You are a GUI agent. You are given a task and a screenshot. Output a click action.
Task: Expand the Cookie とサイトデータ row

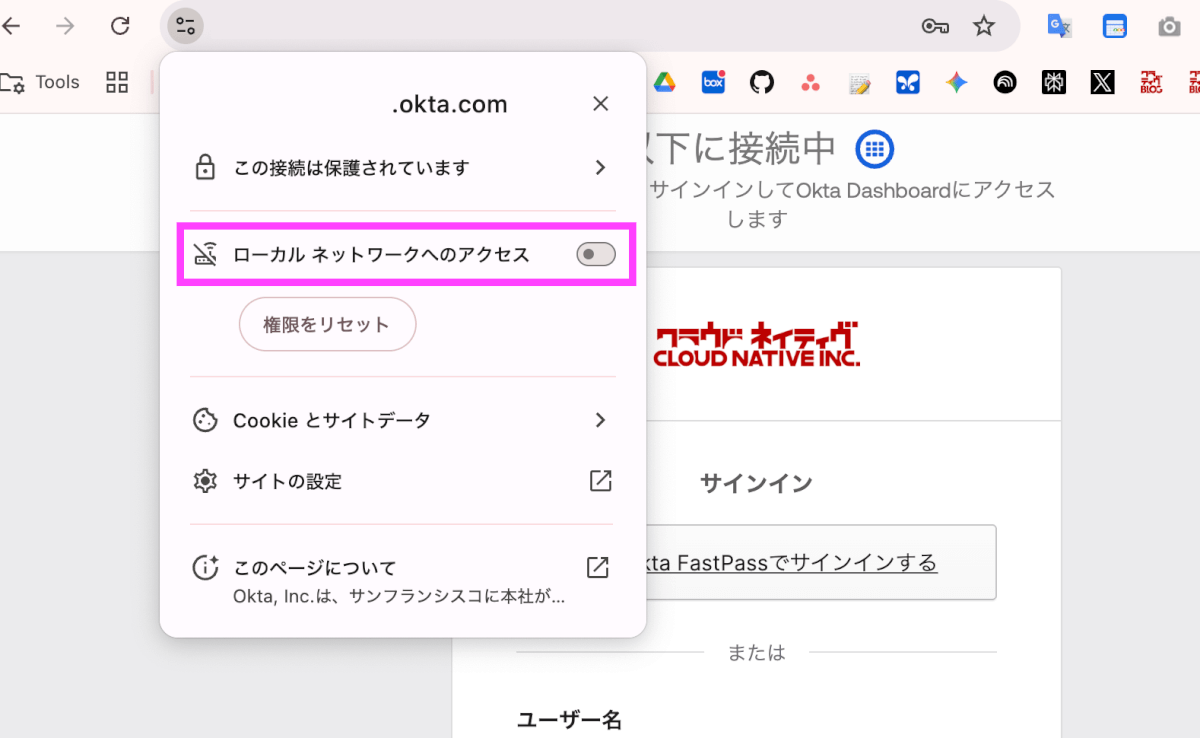tap(403, 421)
